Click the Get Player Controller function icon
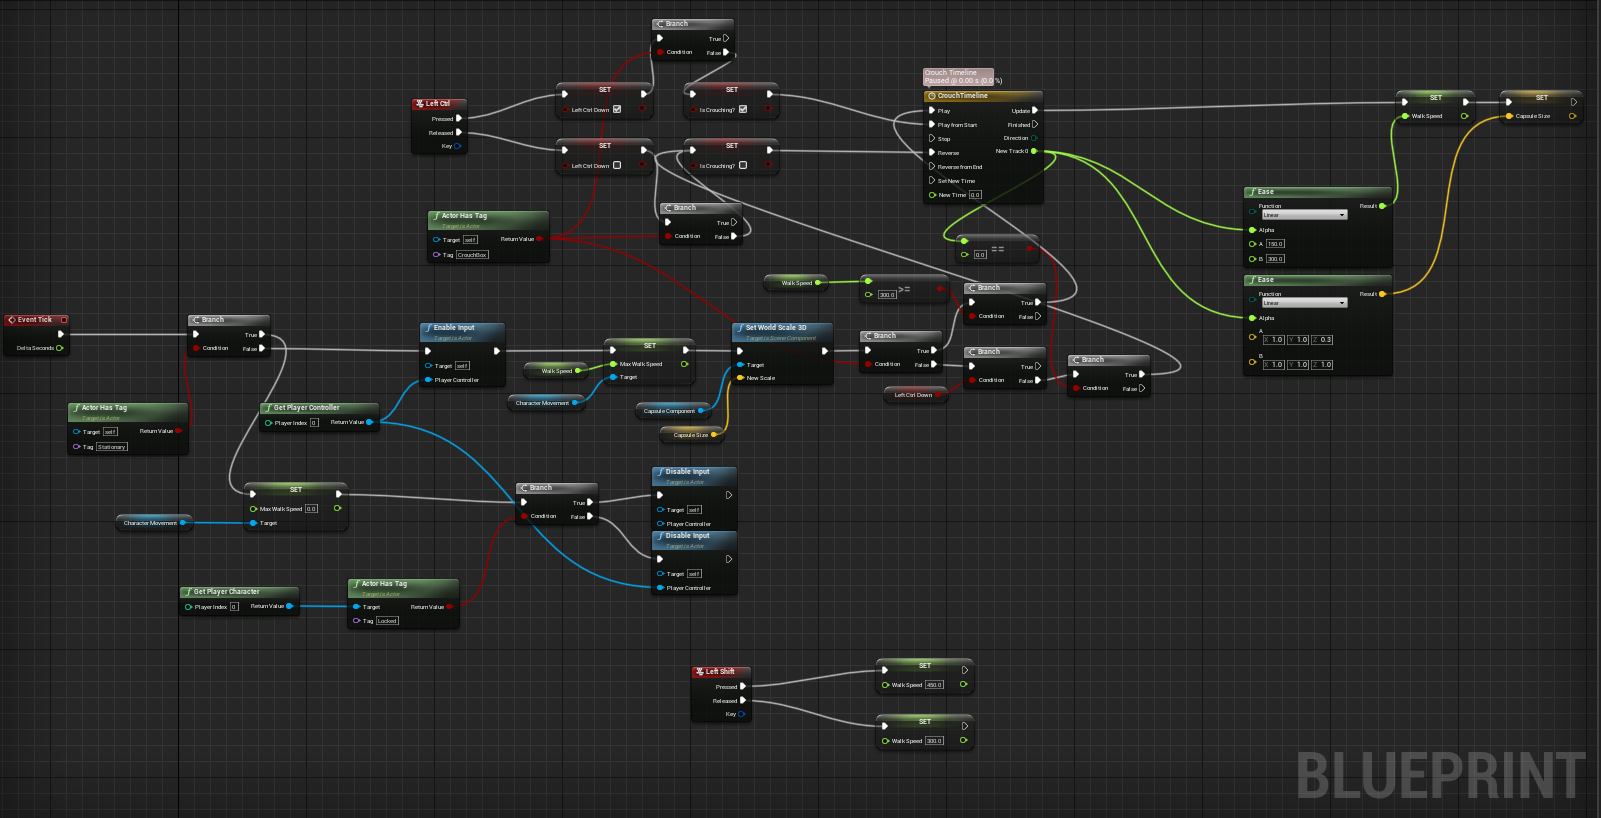Screen dimensions: 1601x818 pos(268,408)
